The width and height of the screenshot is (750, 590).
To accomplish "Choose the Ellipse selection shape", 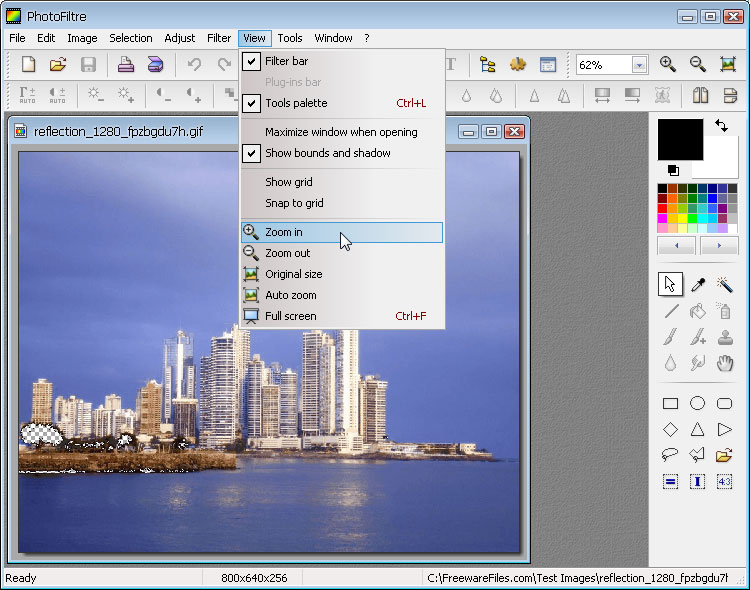I will click(697, 403).
